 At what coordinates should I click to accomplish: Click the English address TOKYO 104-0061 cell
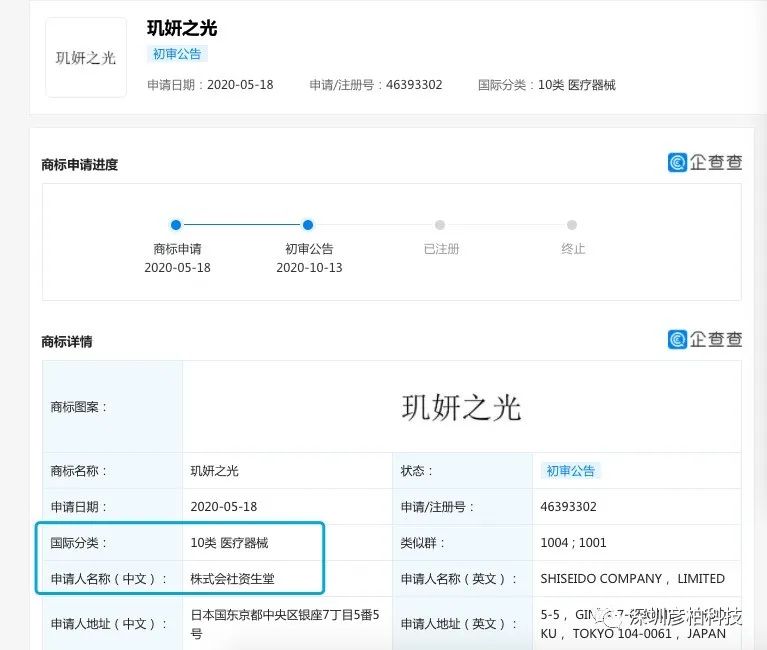coord(637,624)
